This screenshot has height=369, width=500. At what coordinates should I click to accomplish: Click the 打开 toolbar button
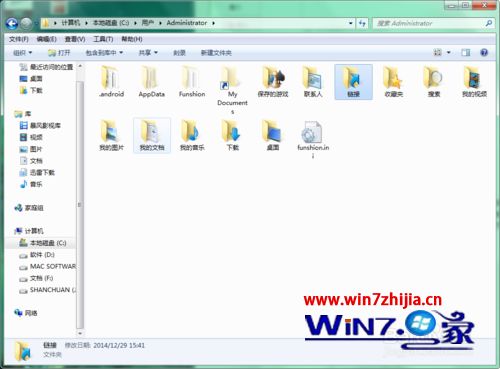59,53
